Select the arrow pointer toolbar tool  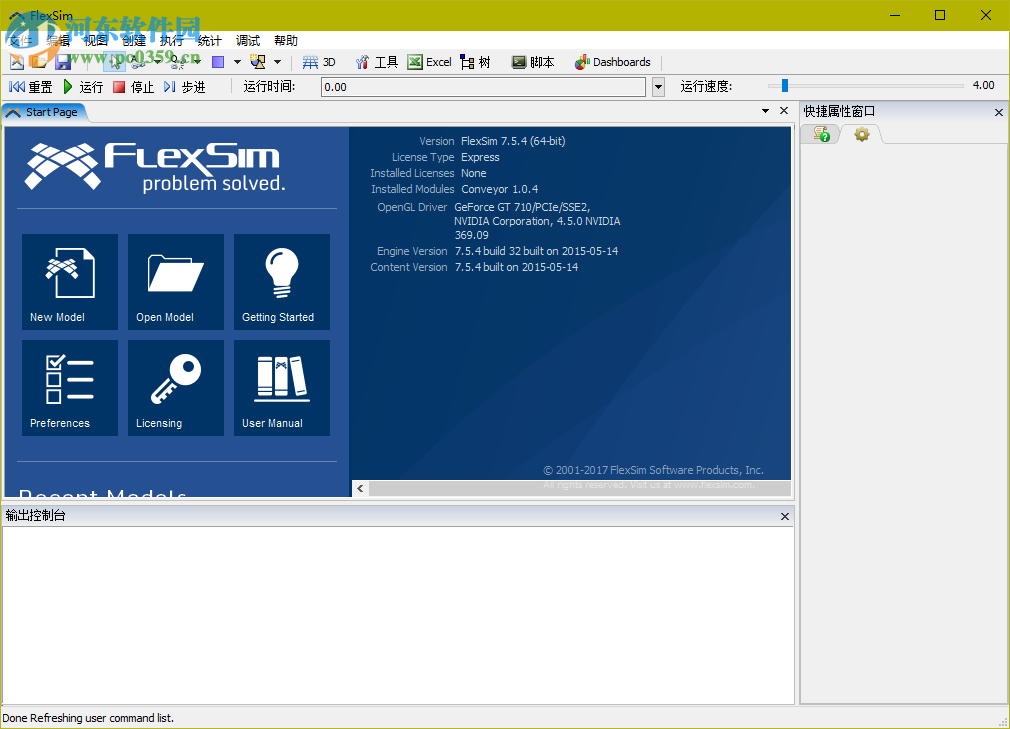pyautogui.click(x=113, y=61)
